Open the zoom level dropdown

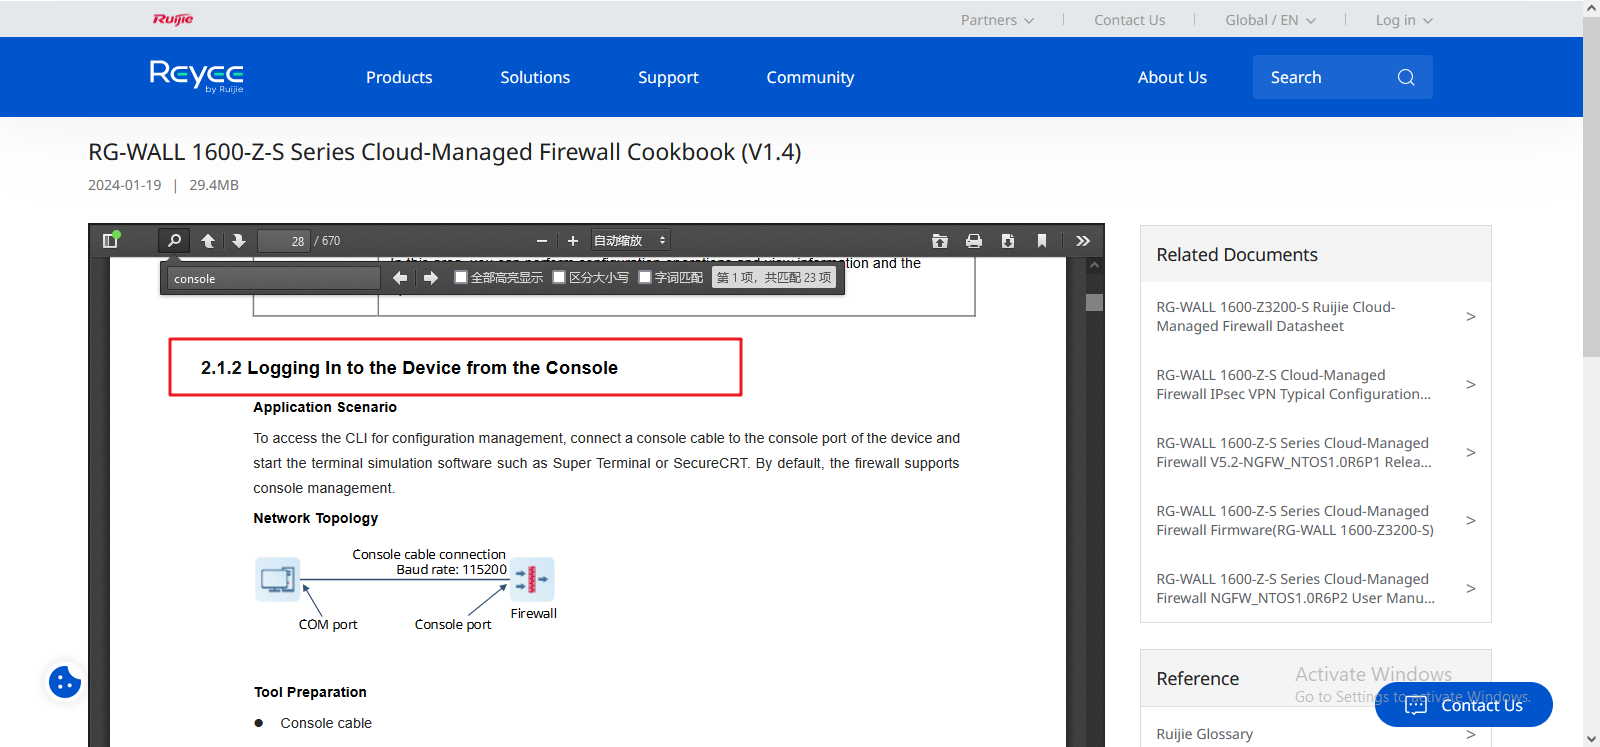(630, 240)
